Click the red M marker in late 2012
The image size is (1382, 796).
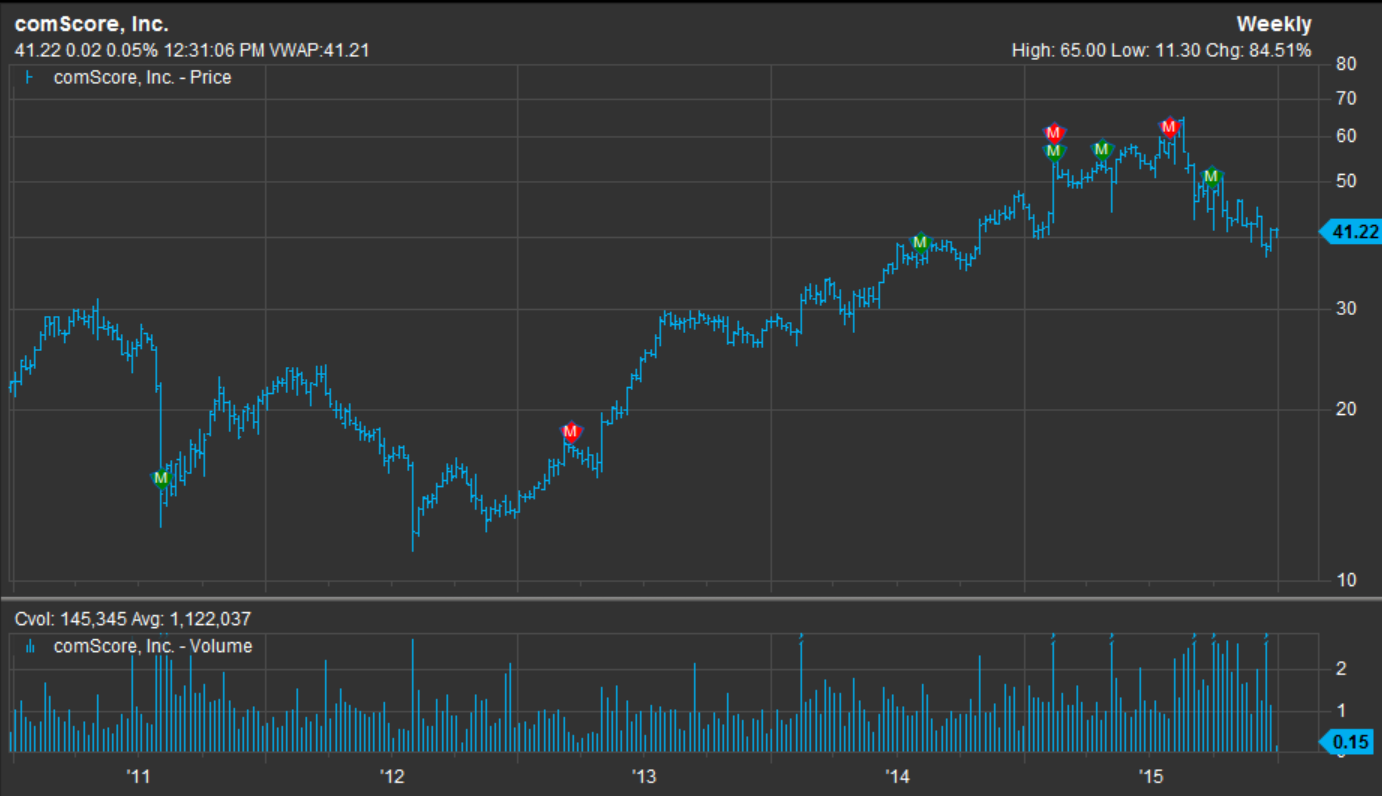[x=571, y=432]
